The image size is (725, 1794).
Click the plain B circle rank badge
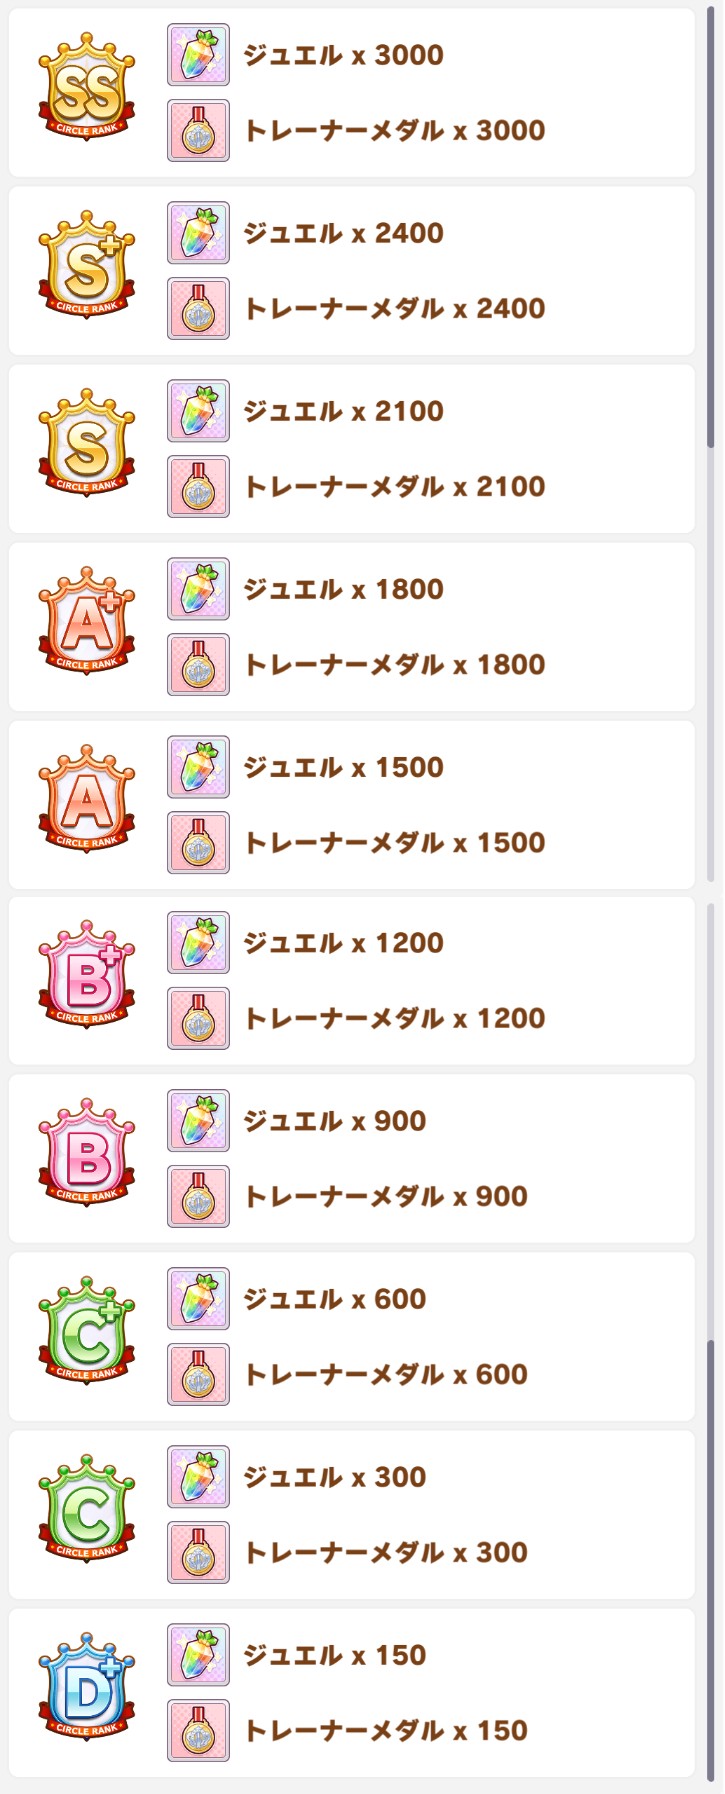[x=87, y=1153]
